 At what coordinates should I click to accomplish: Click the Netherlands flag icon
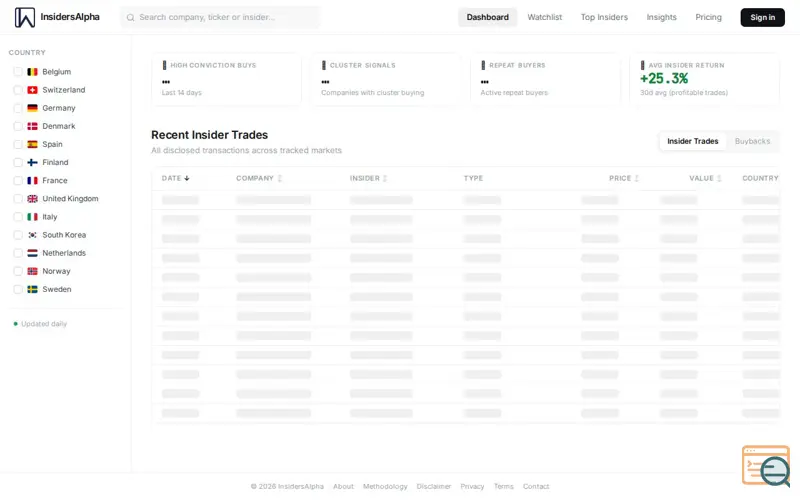[x=32, y=253]
